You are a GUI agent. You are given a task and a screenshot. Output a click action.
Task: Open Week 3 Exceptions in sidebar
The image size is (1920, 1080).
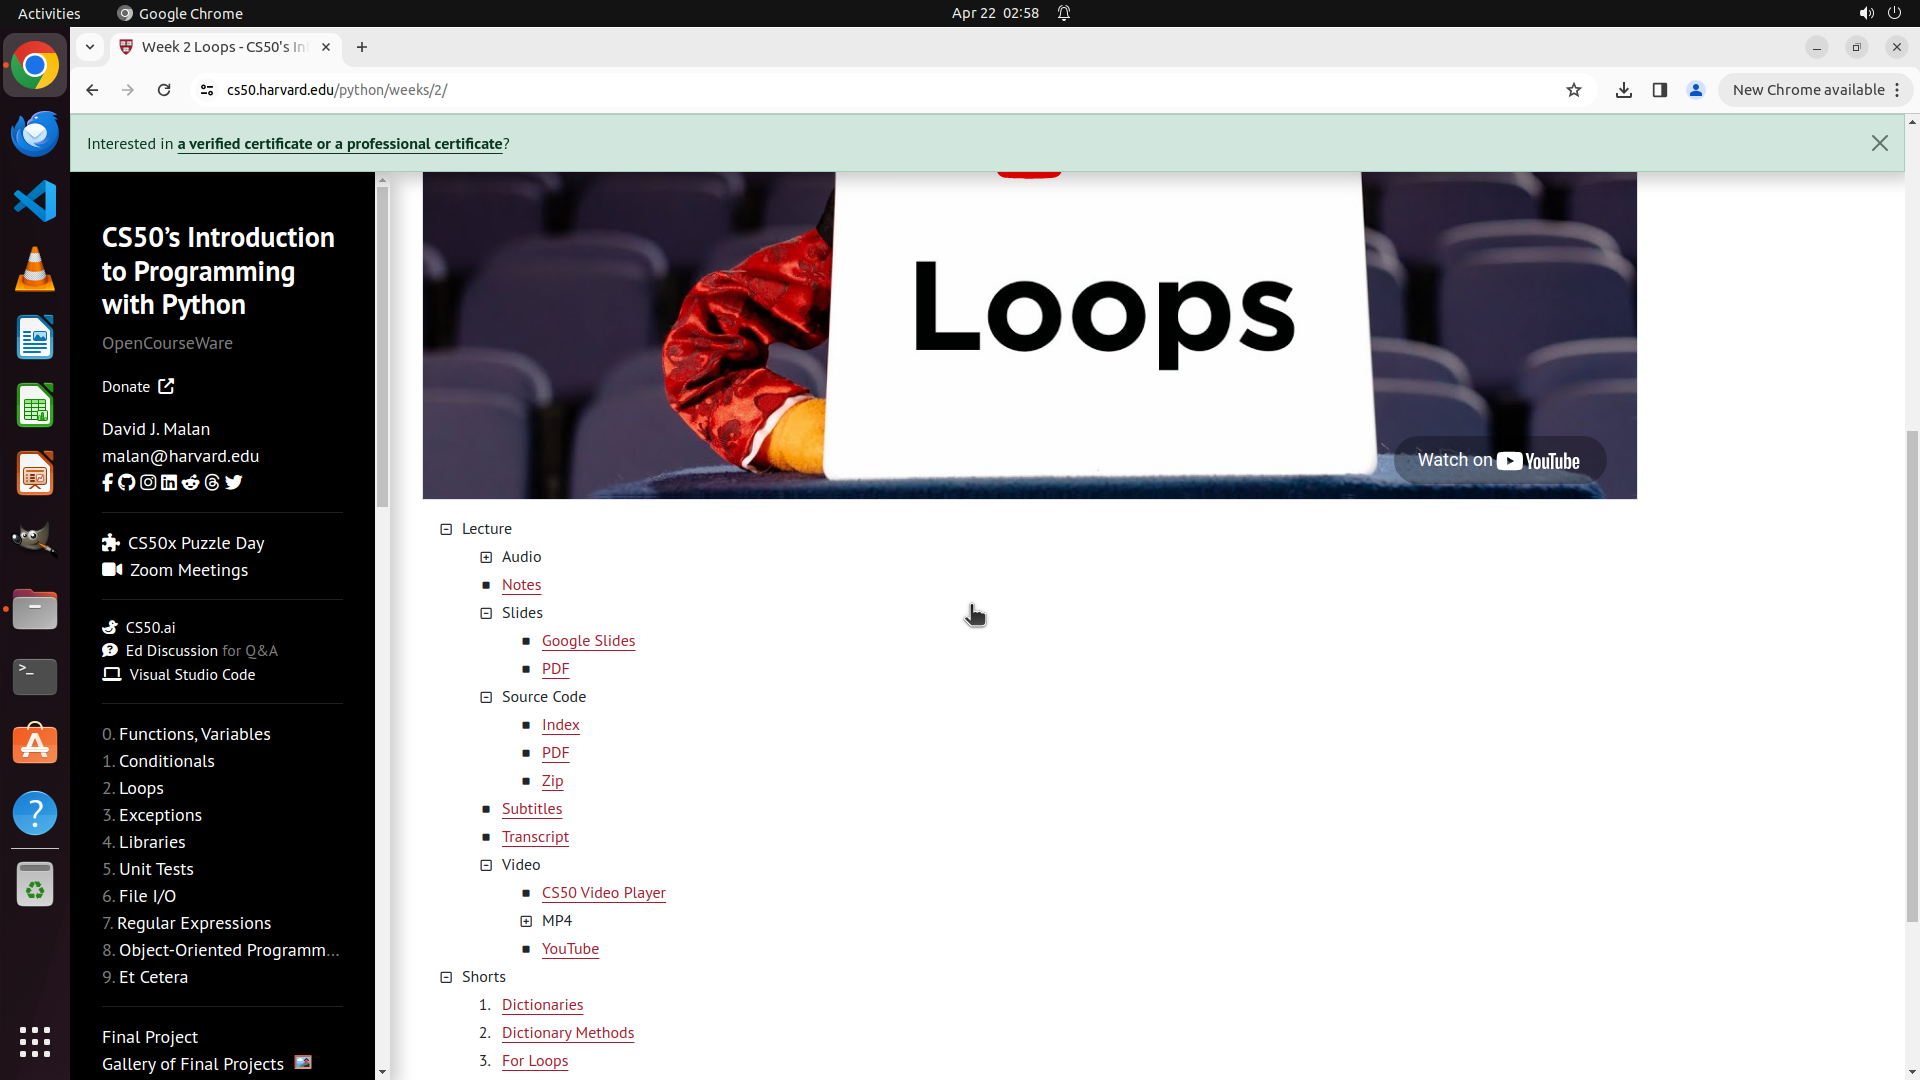(159, 815)
